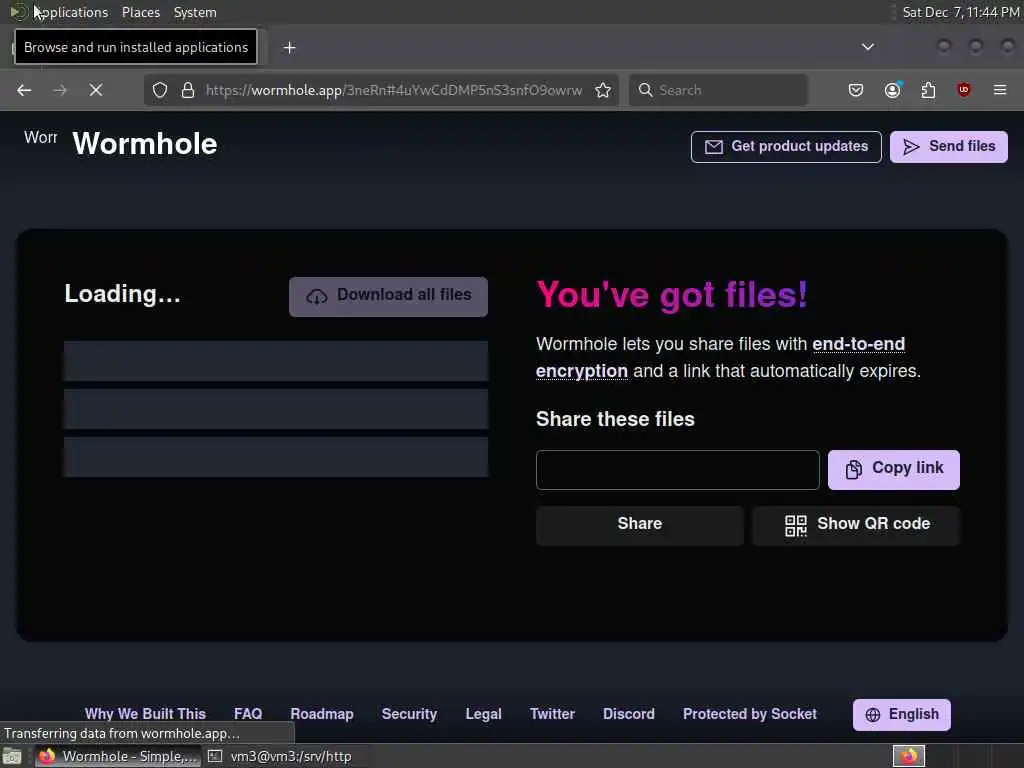Click the show desktop icon in taskbar
The image size is (1024, 768).
pos(12,757)
